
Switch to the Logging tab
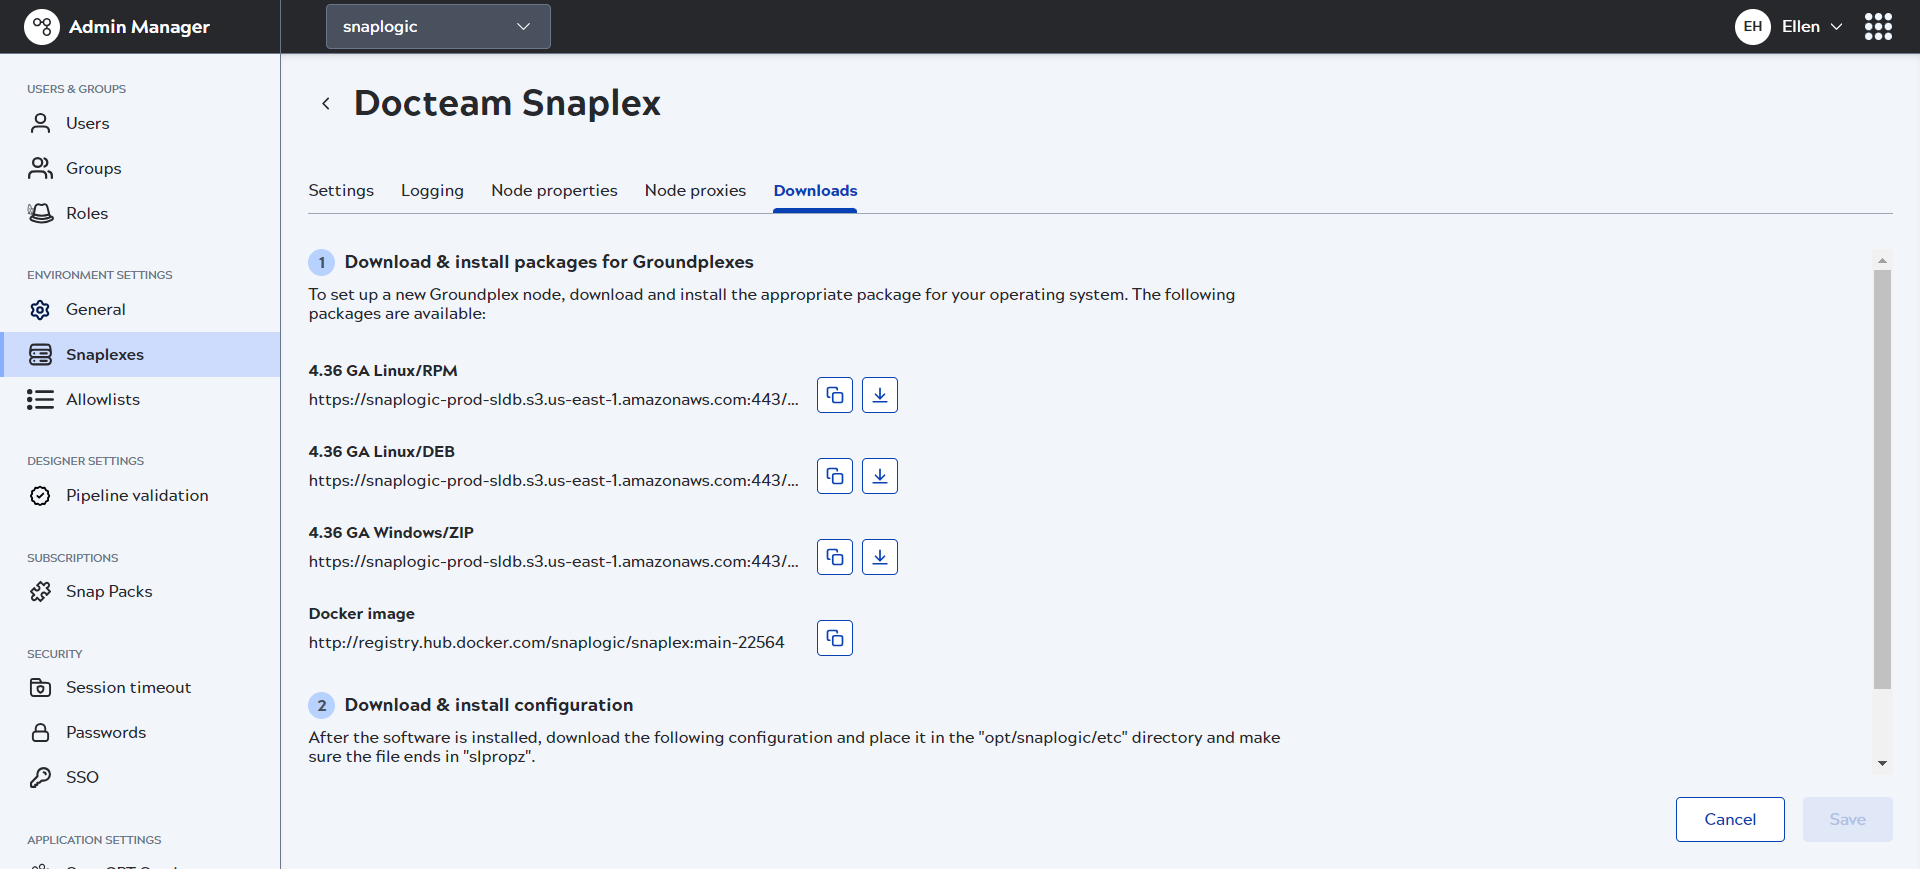[432, 190]
